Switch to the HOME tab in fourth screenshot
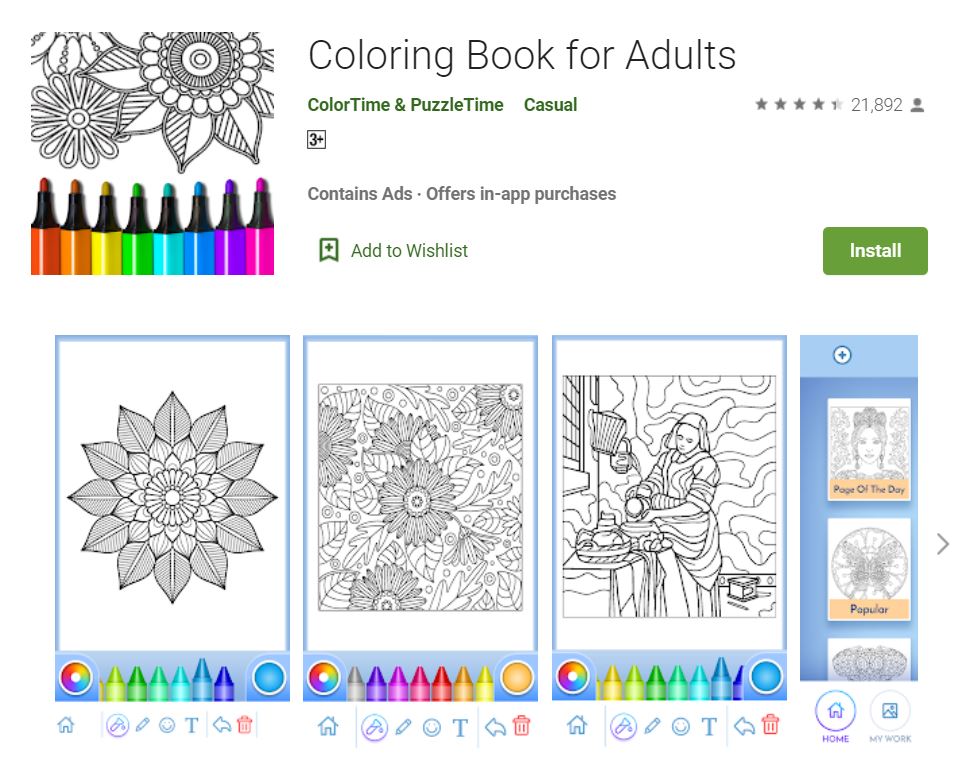This screenshot has width=968, height=758. click(x=835, y=717)
